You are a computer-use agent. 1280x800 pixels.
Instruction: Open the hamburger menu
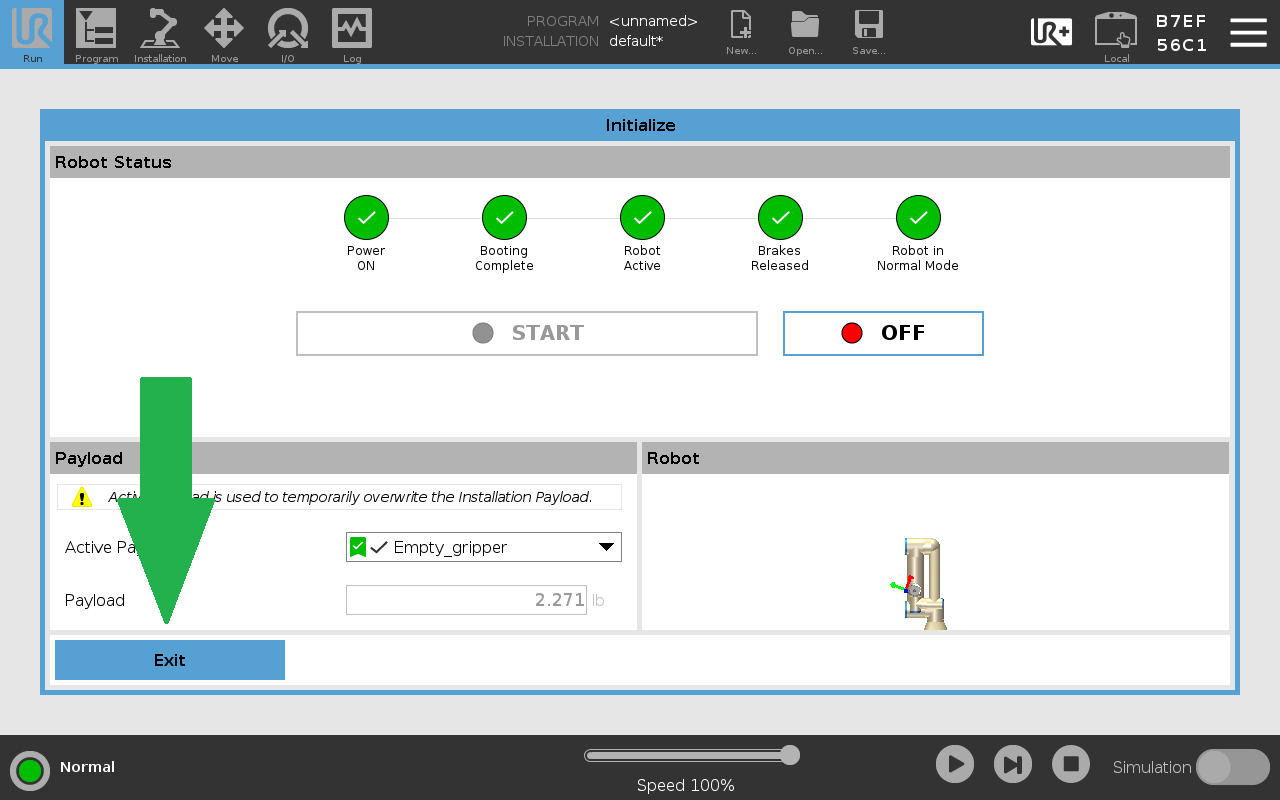[x=1248, y=32]
